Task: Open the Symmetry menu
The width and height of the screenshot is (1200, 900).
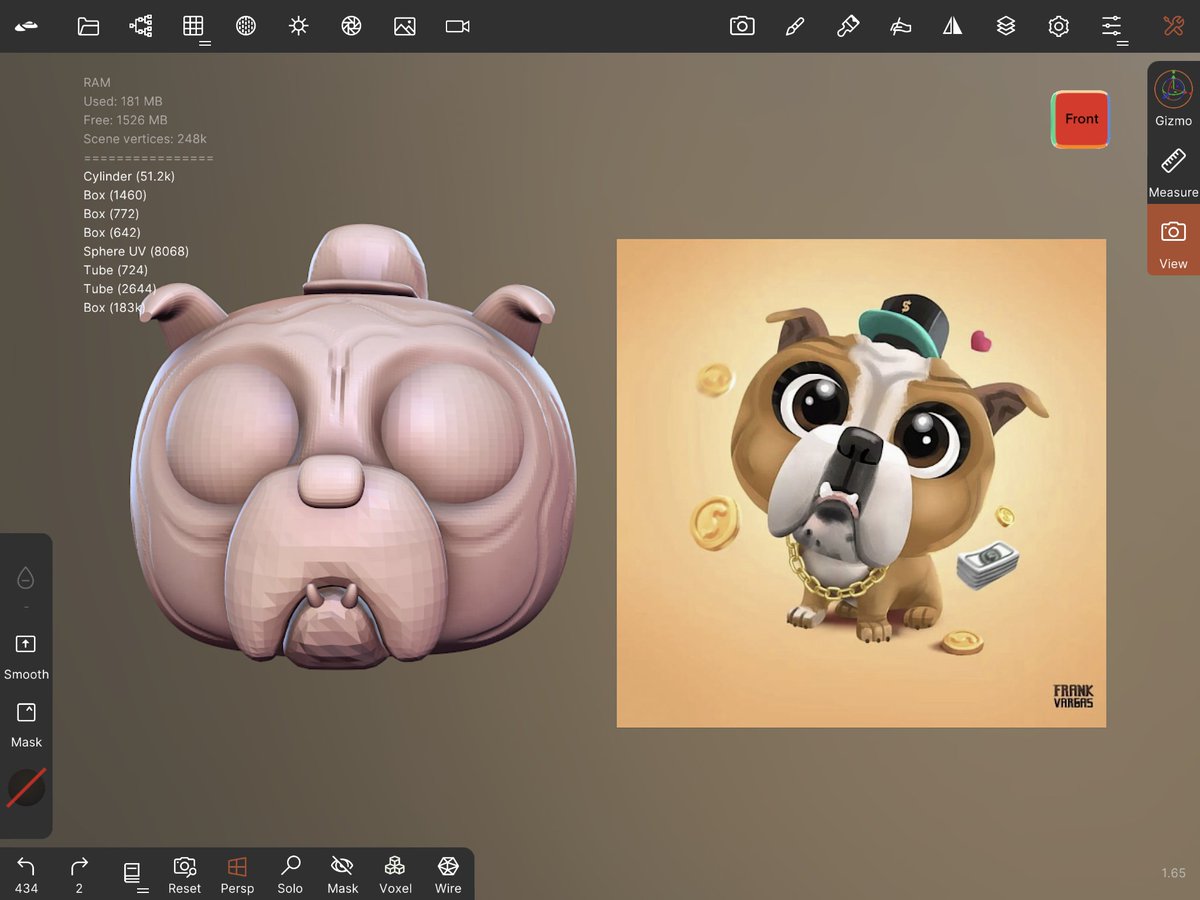Action: pyautogui.click(x=953, y=26)
